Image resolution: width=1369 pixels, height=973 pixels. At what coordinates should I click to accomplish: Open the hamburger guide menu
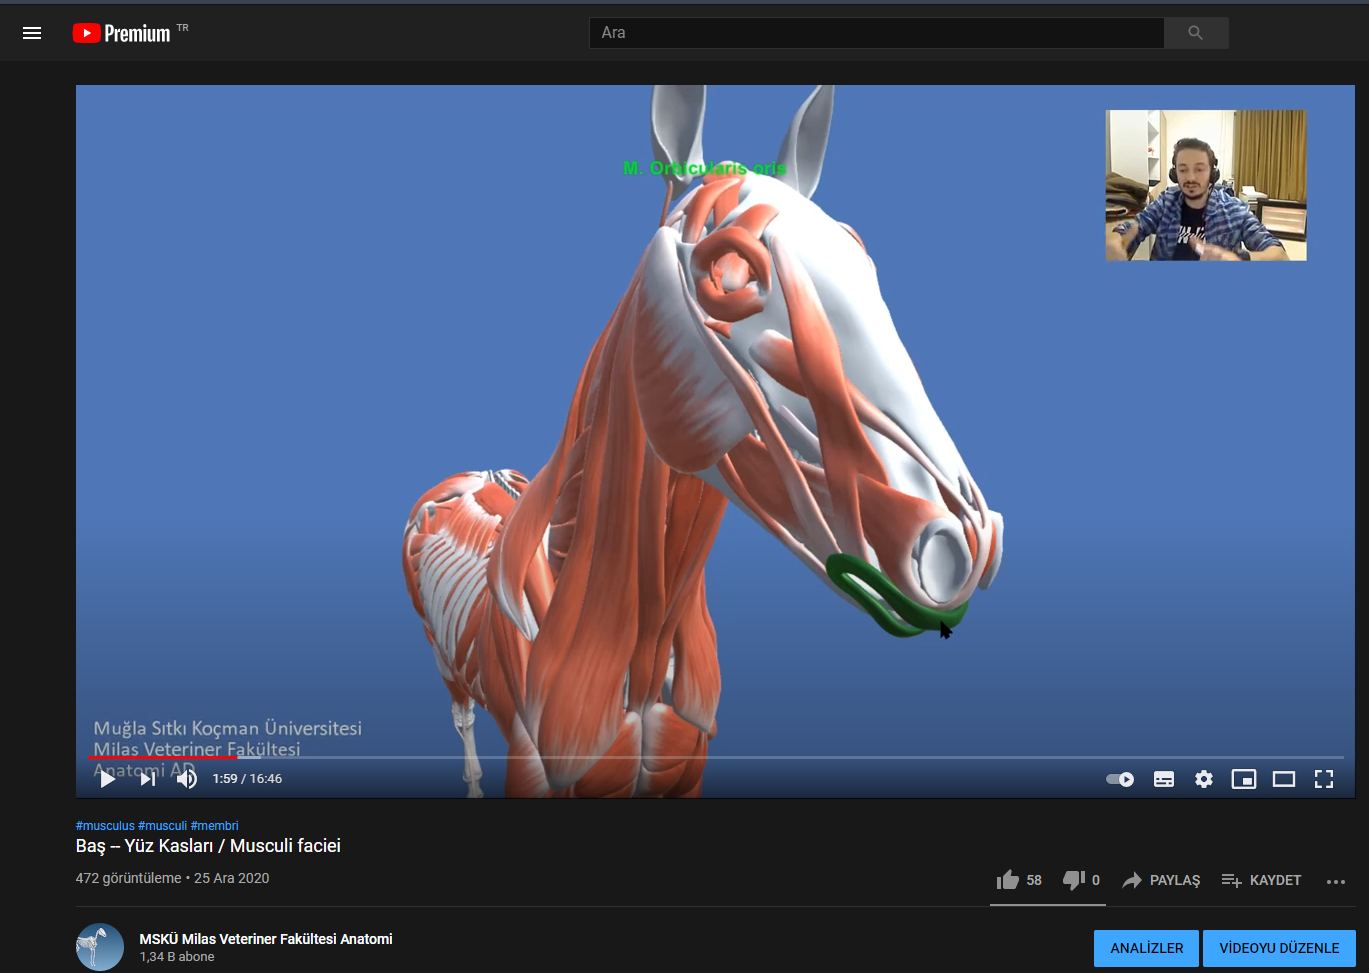pyautogui.click(x=32, y=33)
